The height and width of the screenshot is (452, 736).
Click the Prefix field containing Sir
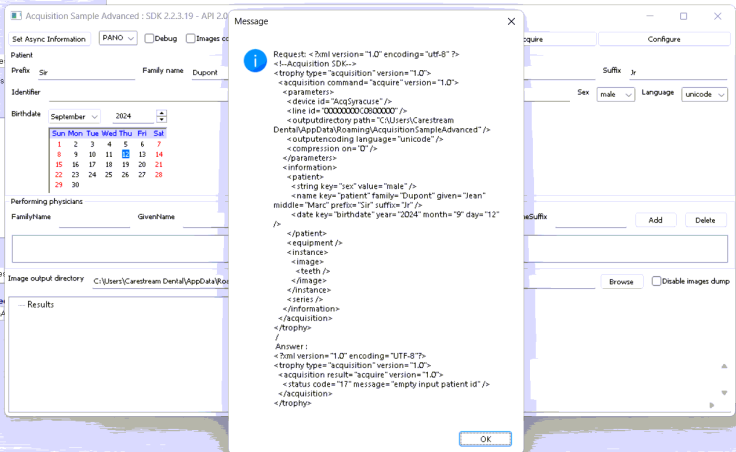[86, 73]
